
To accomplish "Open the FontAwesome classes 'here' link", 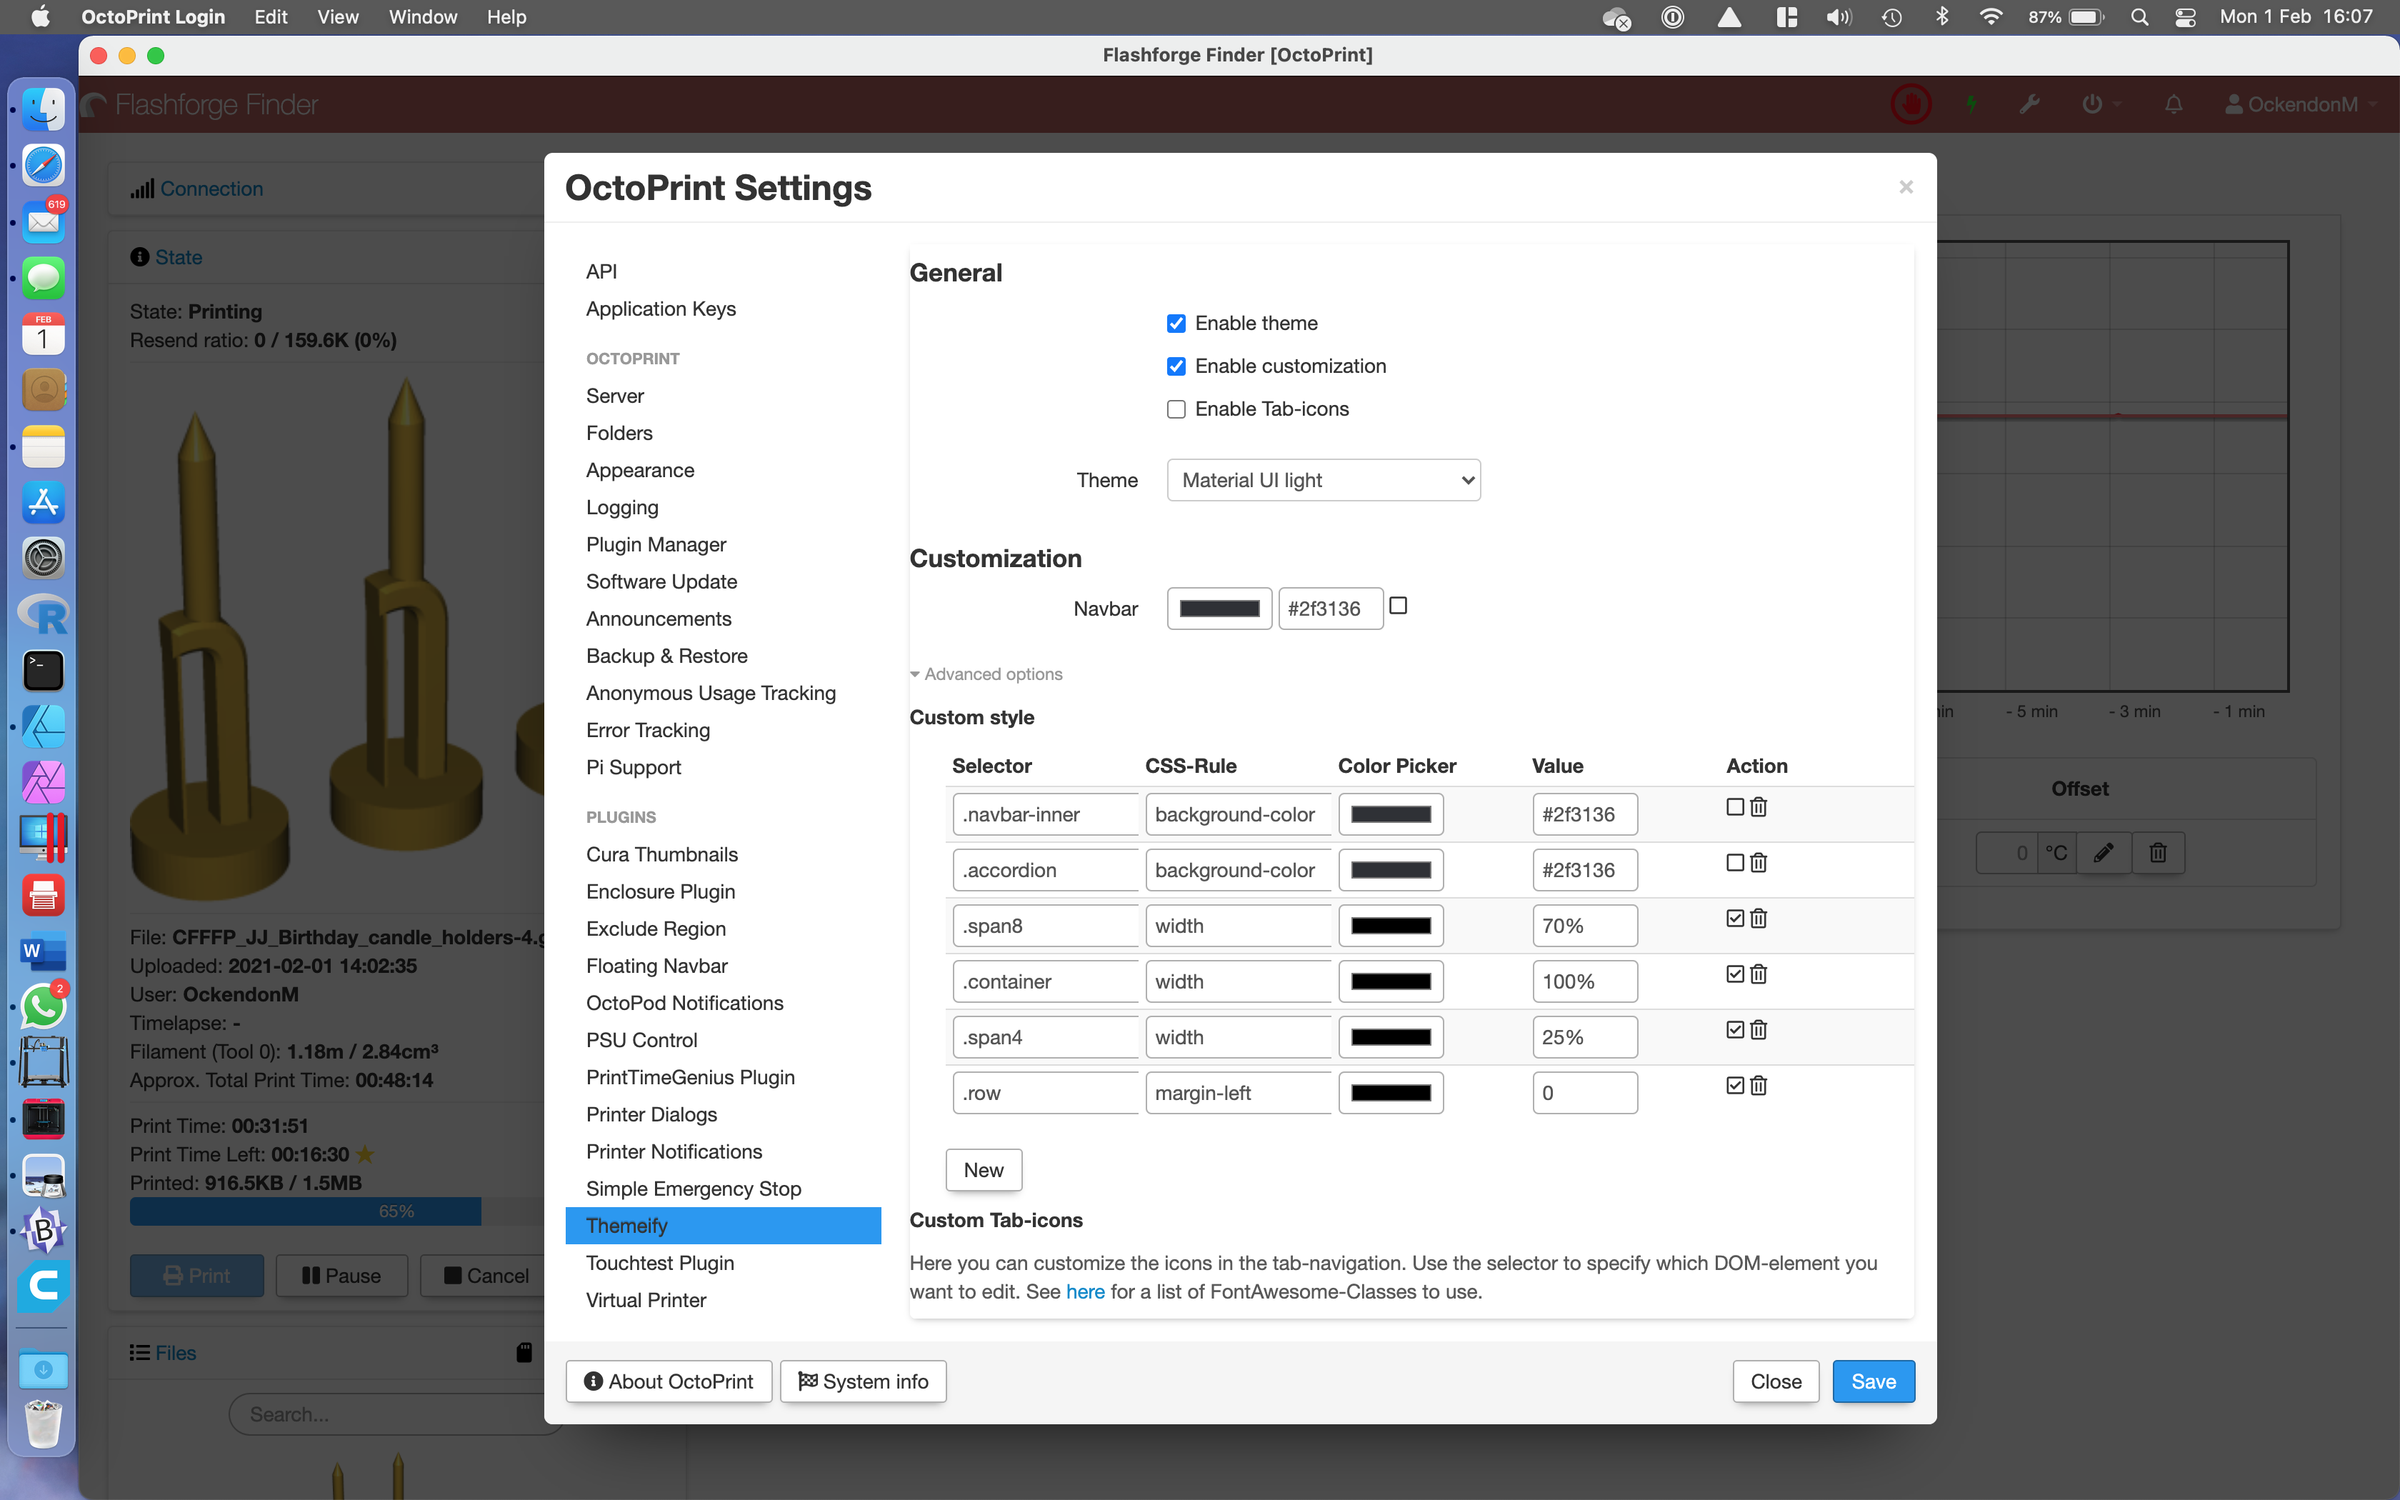I will 1085,1291.
